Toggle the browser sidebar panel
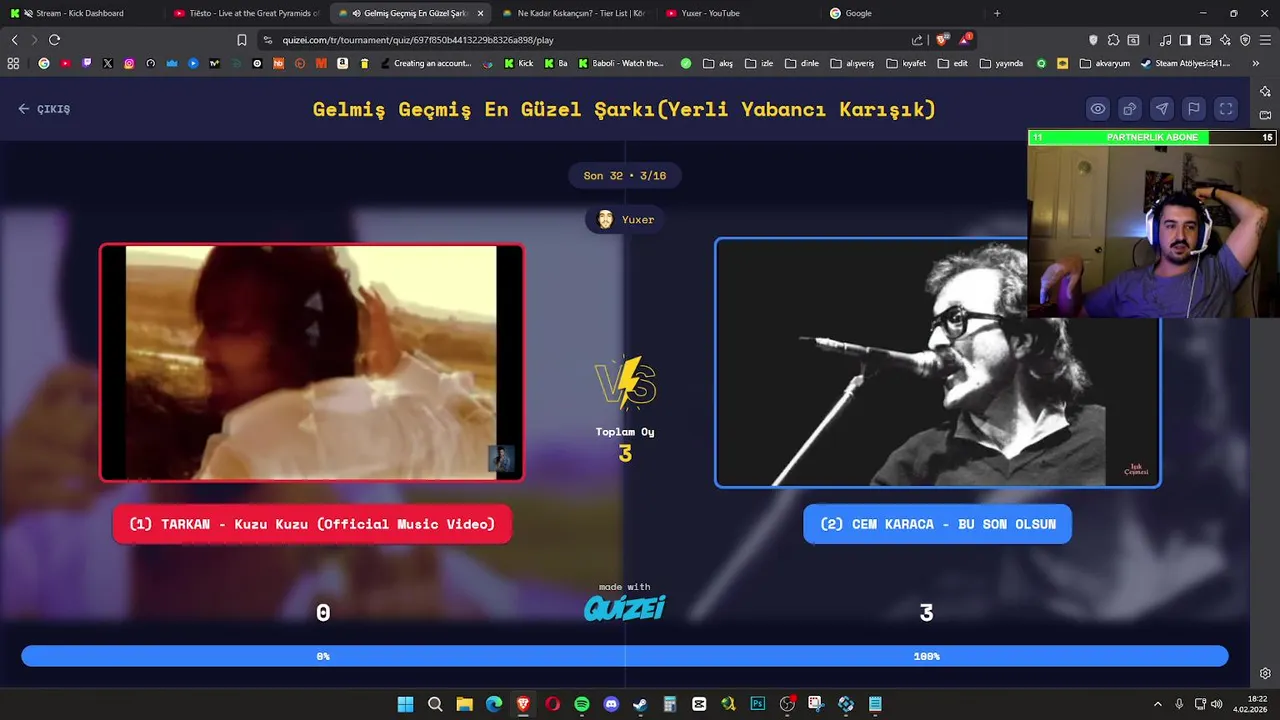1280x720 pixels. (x=1185, y=40)
